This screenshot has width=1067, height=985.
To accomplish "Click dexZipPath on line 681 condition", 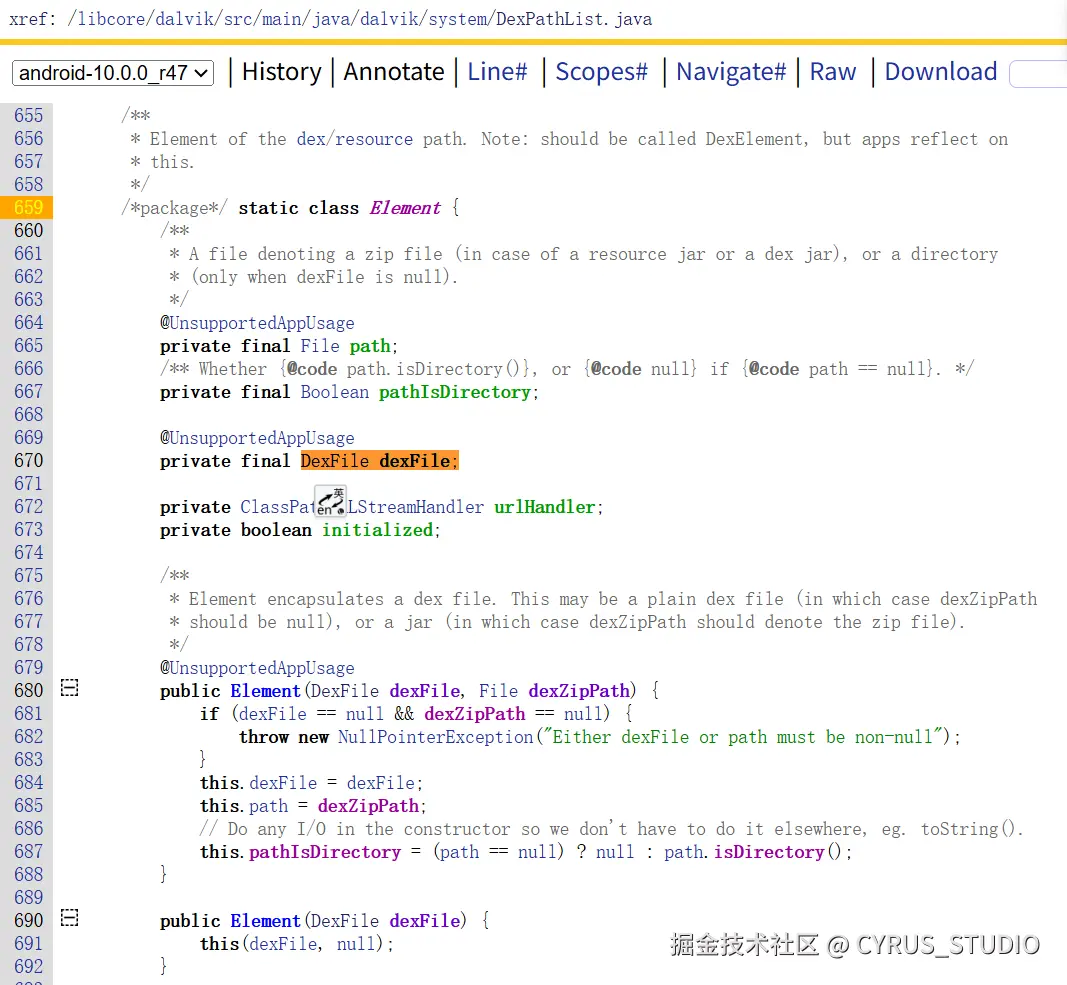I will click(475, 714).
